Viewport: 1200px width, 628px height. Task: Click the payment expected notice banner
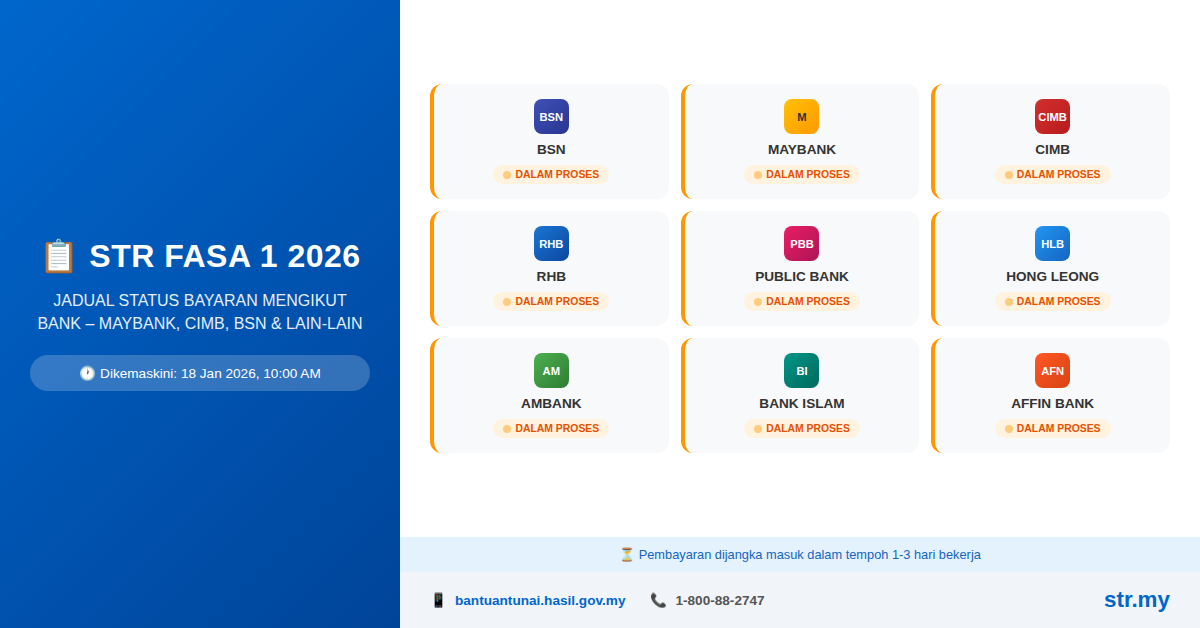pos(800,554)
